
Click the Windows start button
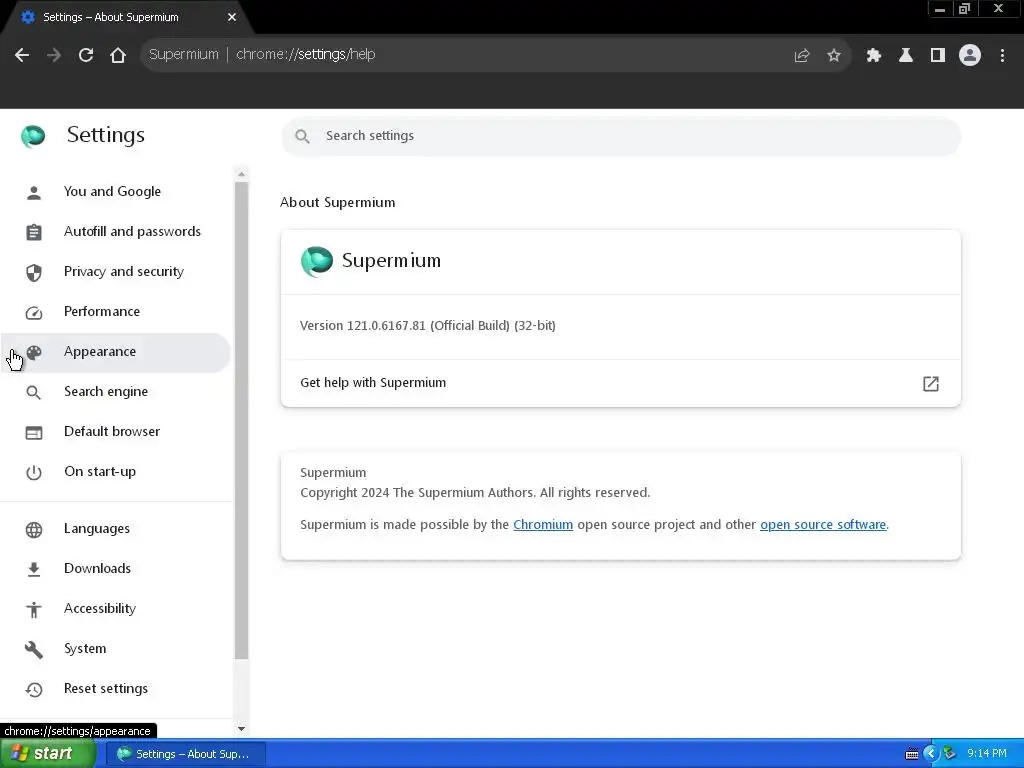(47, 754)
